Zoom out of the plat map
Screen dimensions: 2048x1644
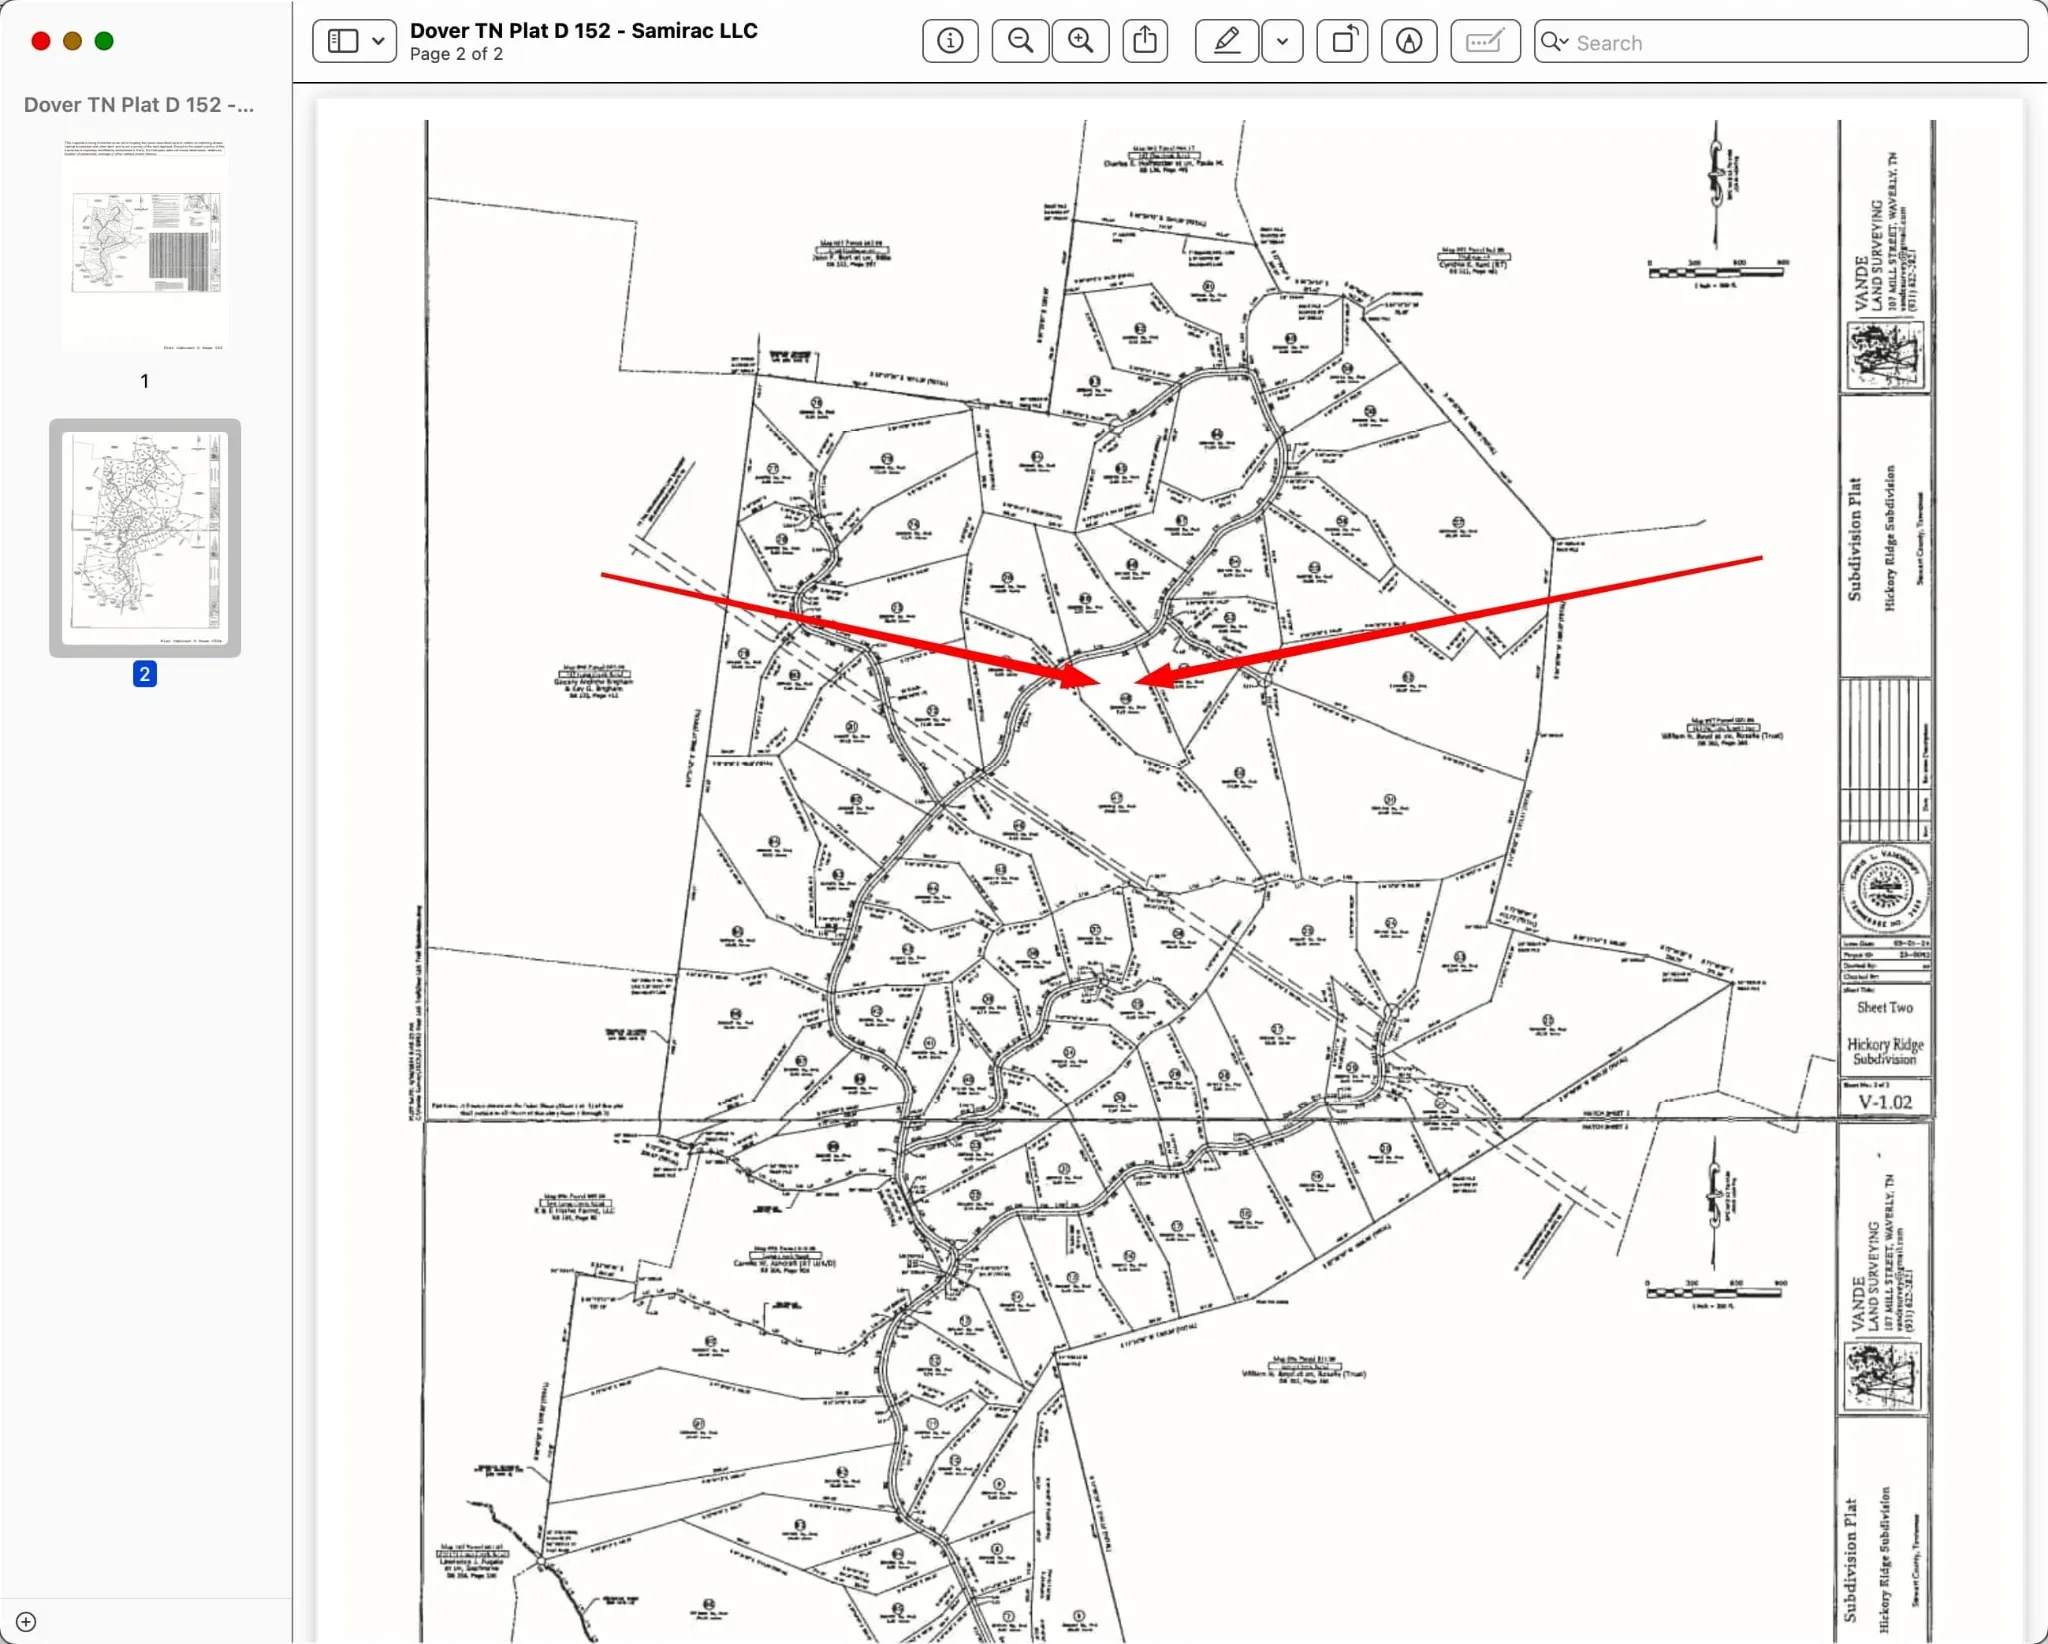tap(1020, 41)
